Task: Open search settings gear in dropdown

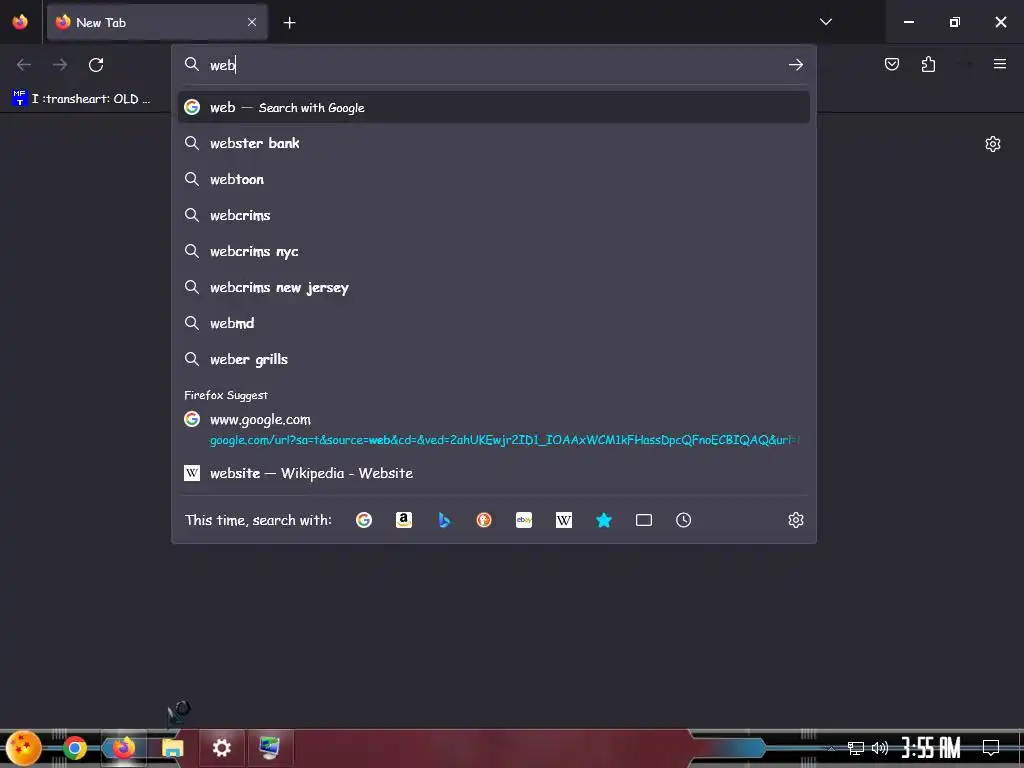Action: coord(795,520)
